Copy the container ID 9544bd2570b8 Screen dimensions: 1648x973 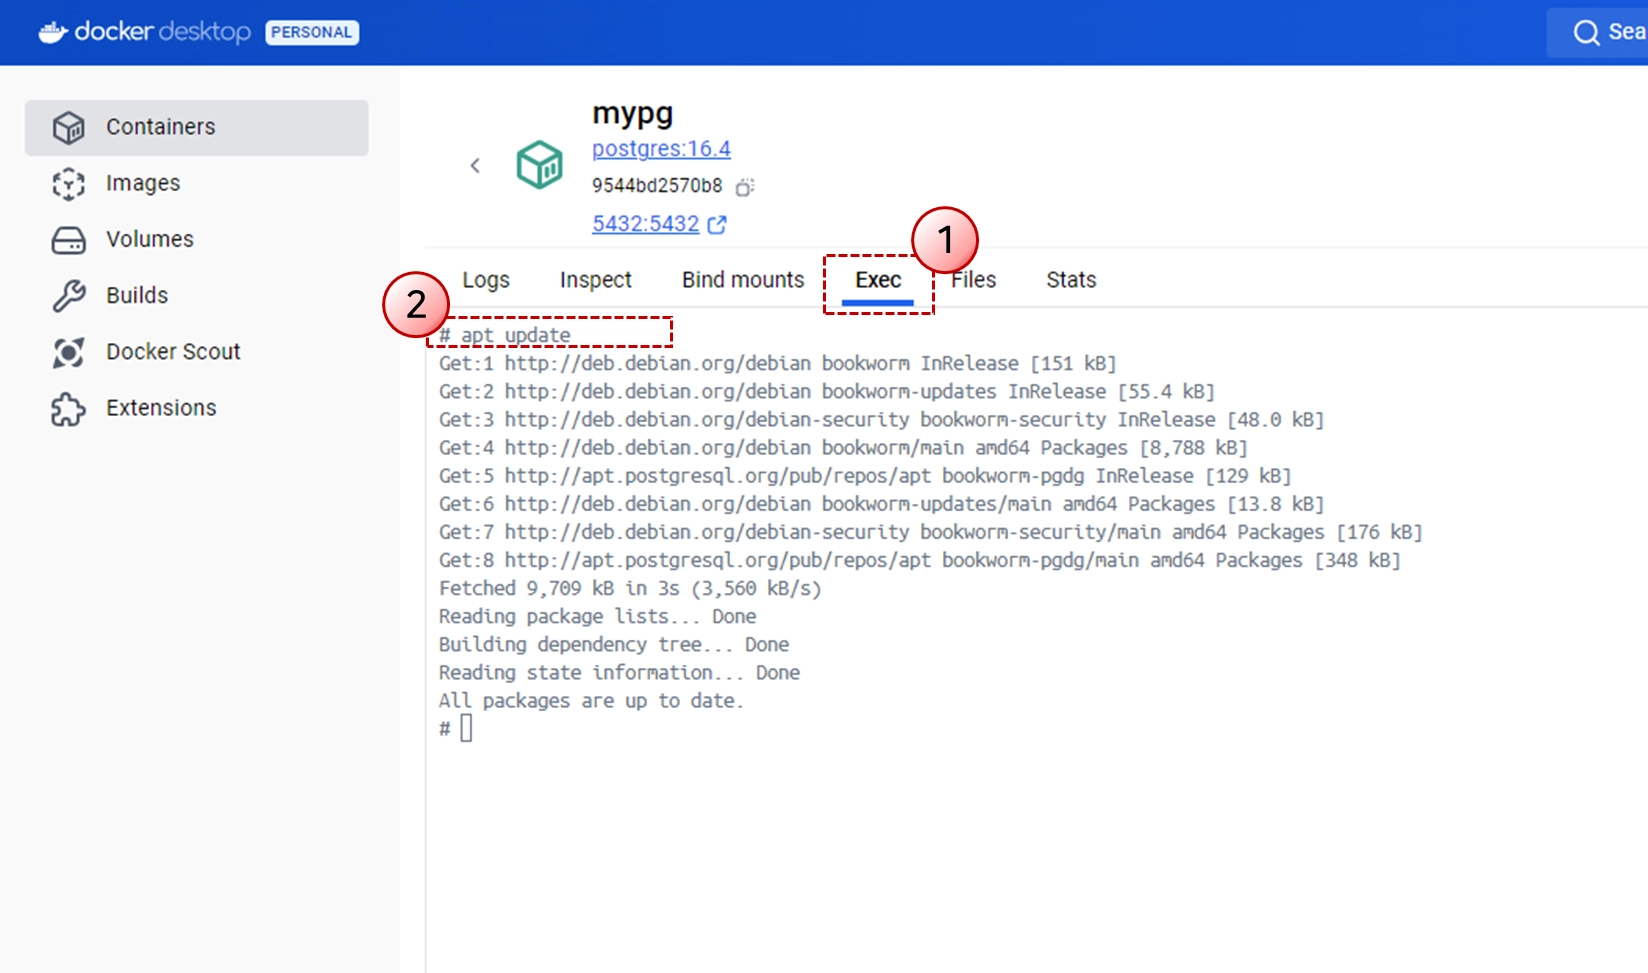(x=745, y=187)
